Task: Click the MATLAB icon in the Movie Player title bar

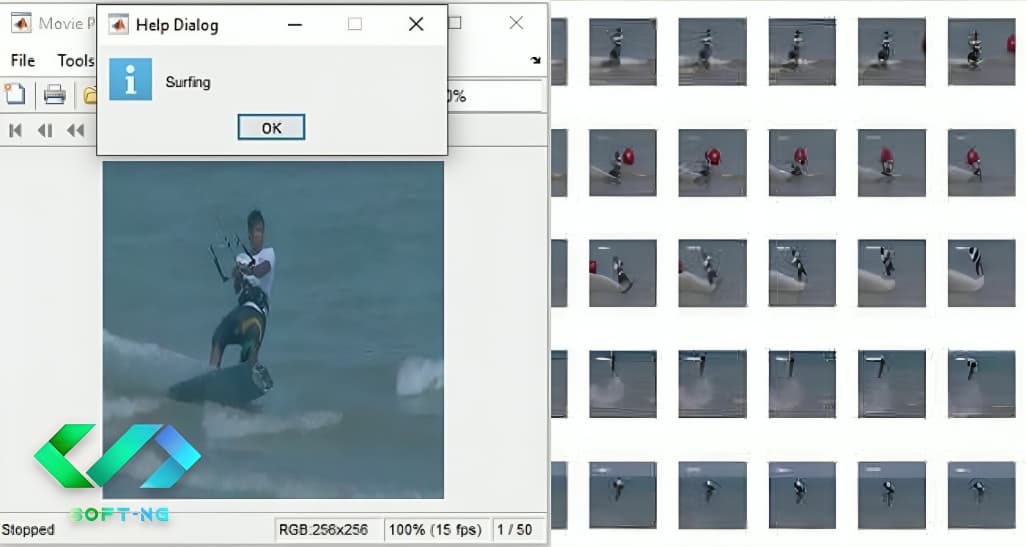Action: click(x=21, y=24)
